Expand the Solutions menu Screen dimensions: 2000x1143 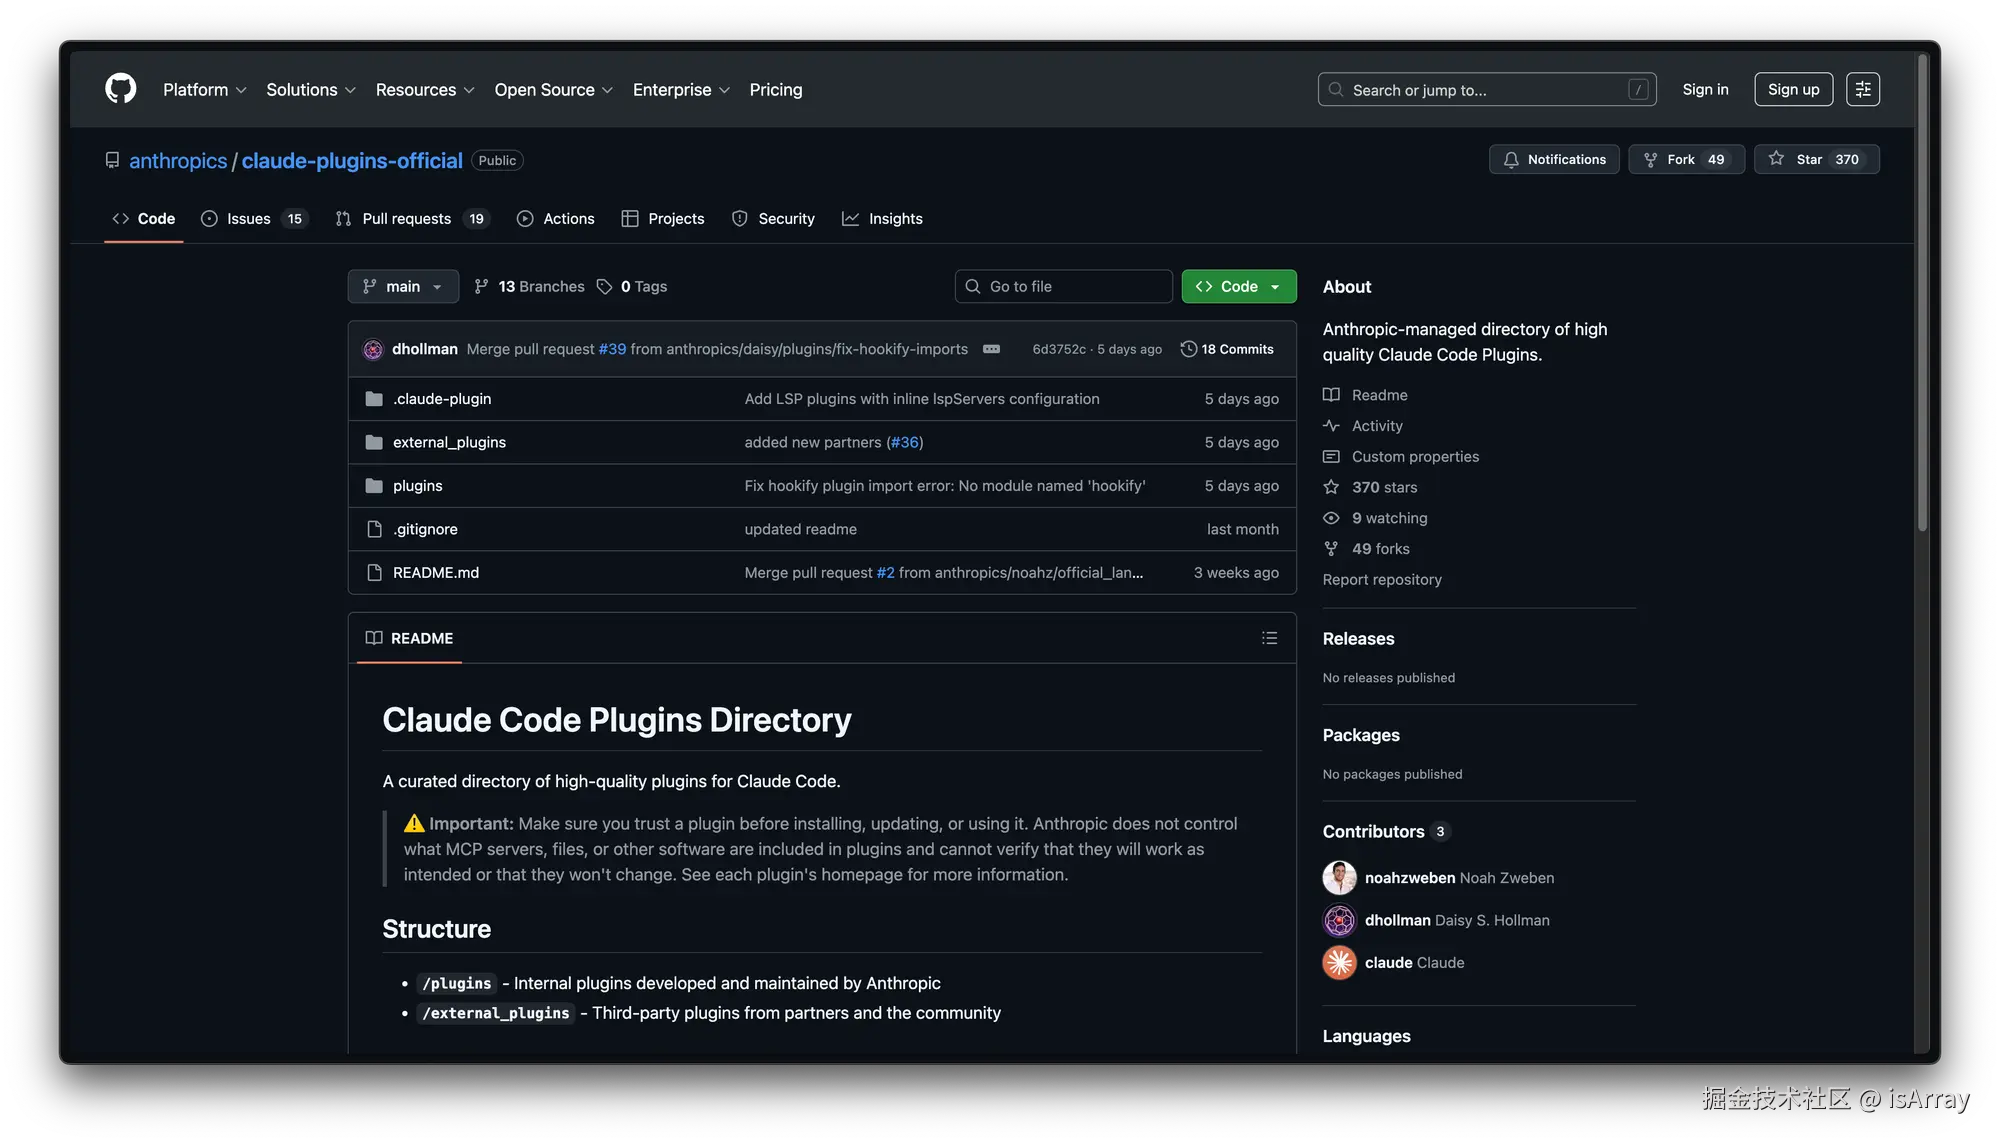click(311, 90)
